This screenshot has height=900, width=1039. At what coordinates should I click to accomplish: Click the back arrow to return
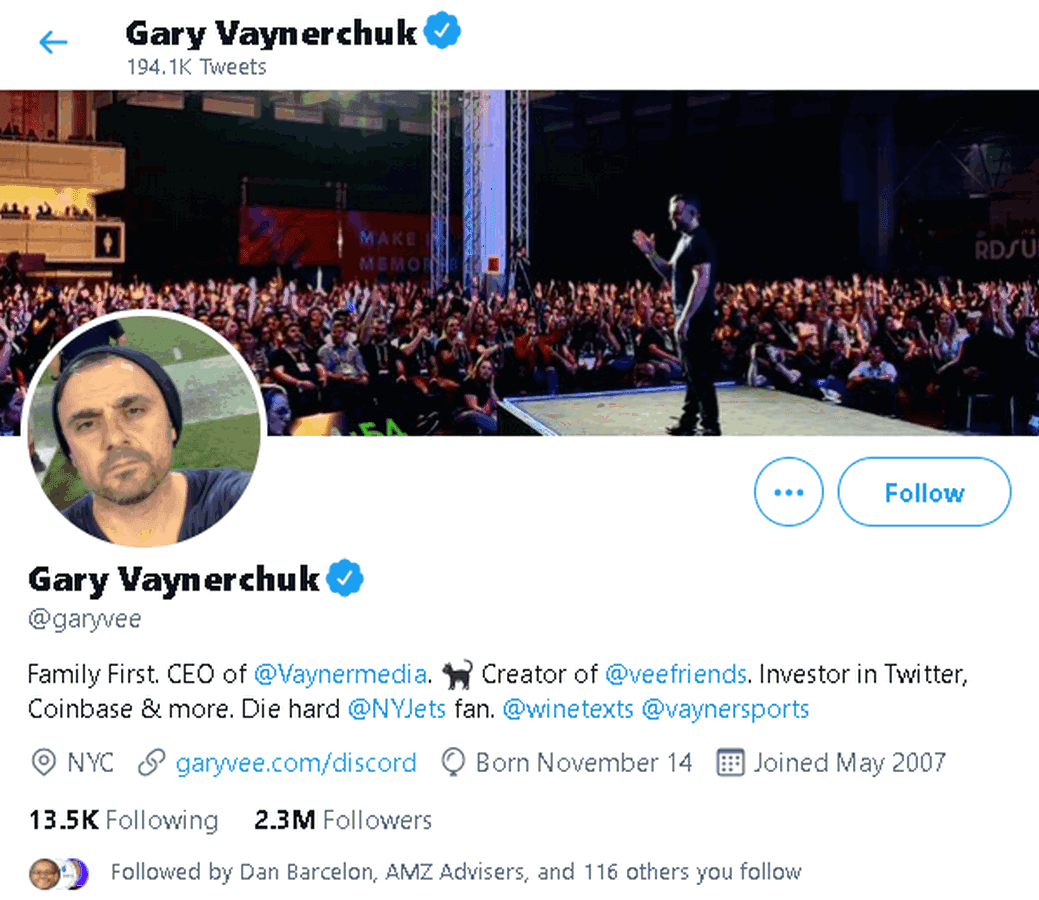click(x=52, y=42)
